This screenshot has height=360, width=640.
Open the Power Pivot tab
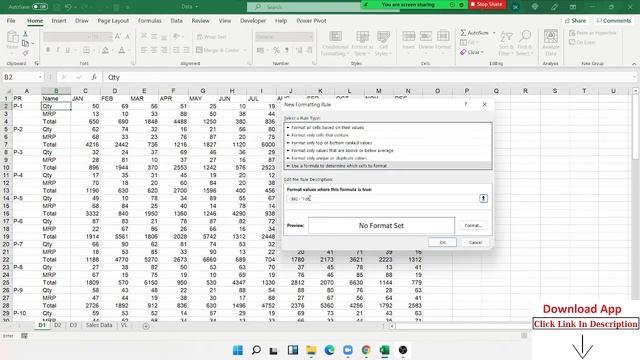[311, 20]
